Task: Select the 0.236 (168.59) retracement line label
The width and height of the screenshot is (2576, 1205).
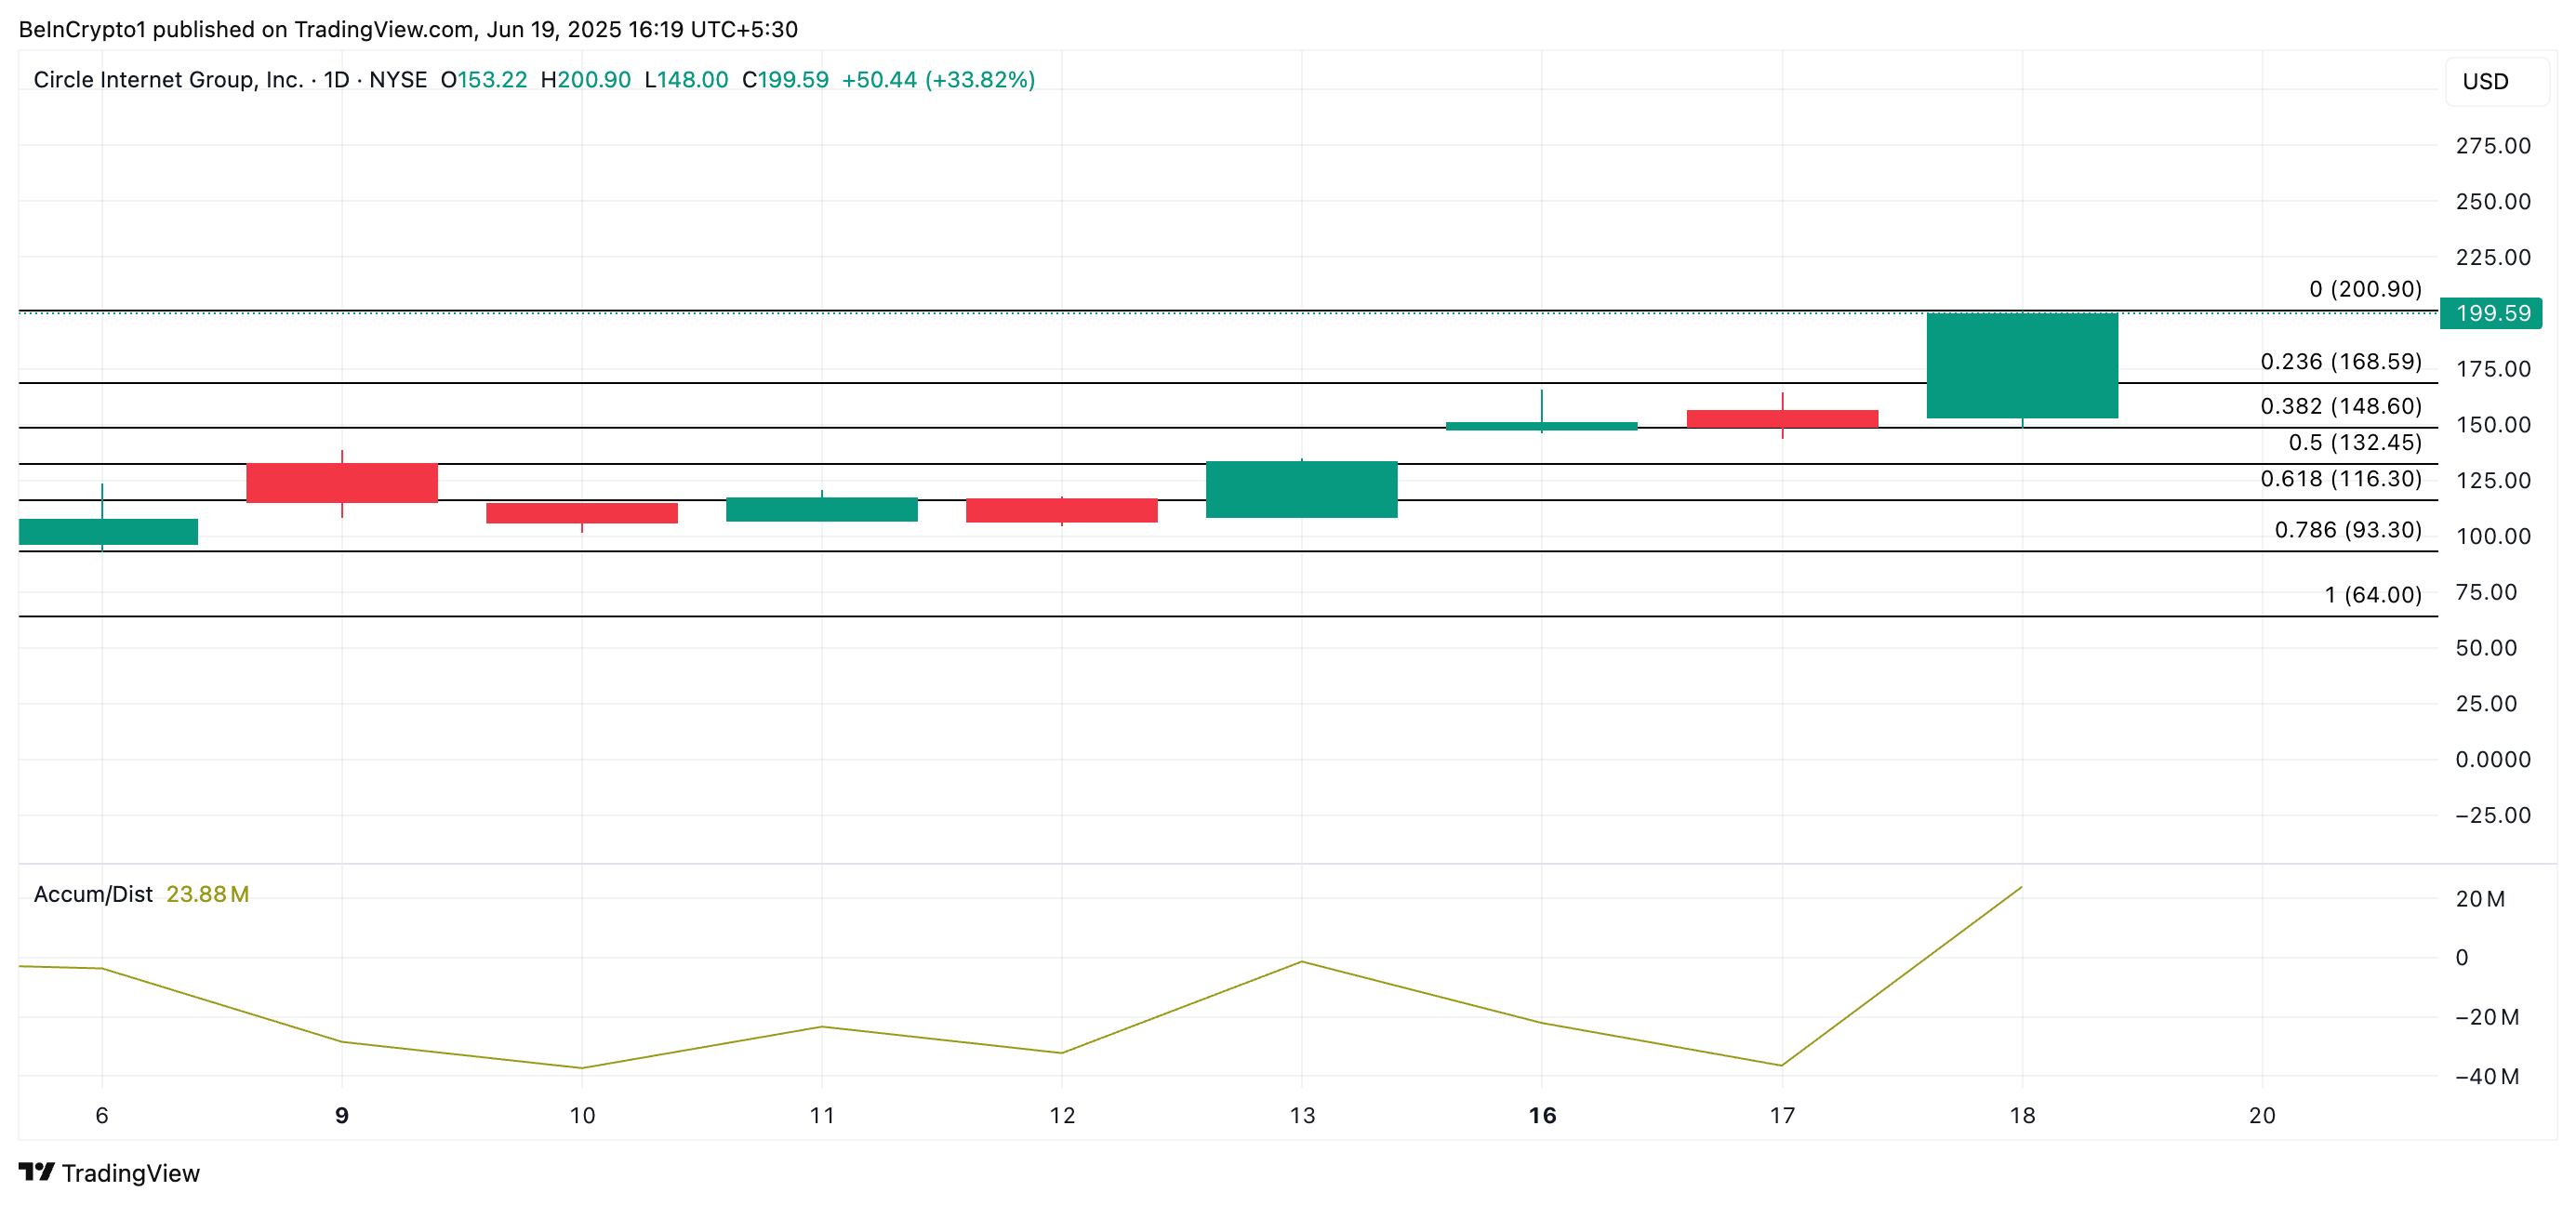Action: [x=2340, y=361]
